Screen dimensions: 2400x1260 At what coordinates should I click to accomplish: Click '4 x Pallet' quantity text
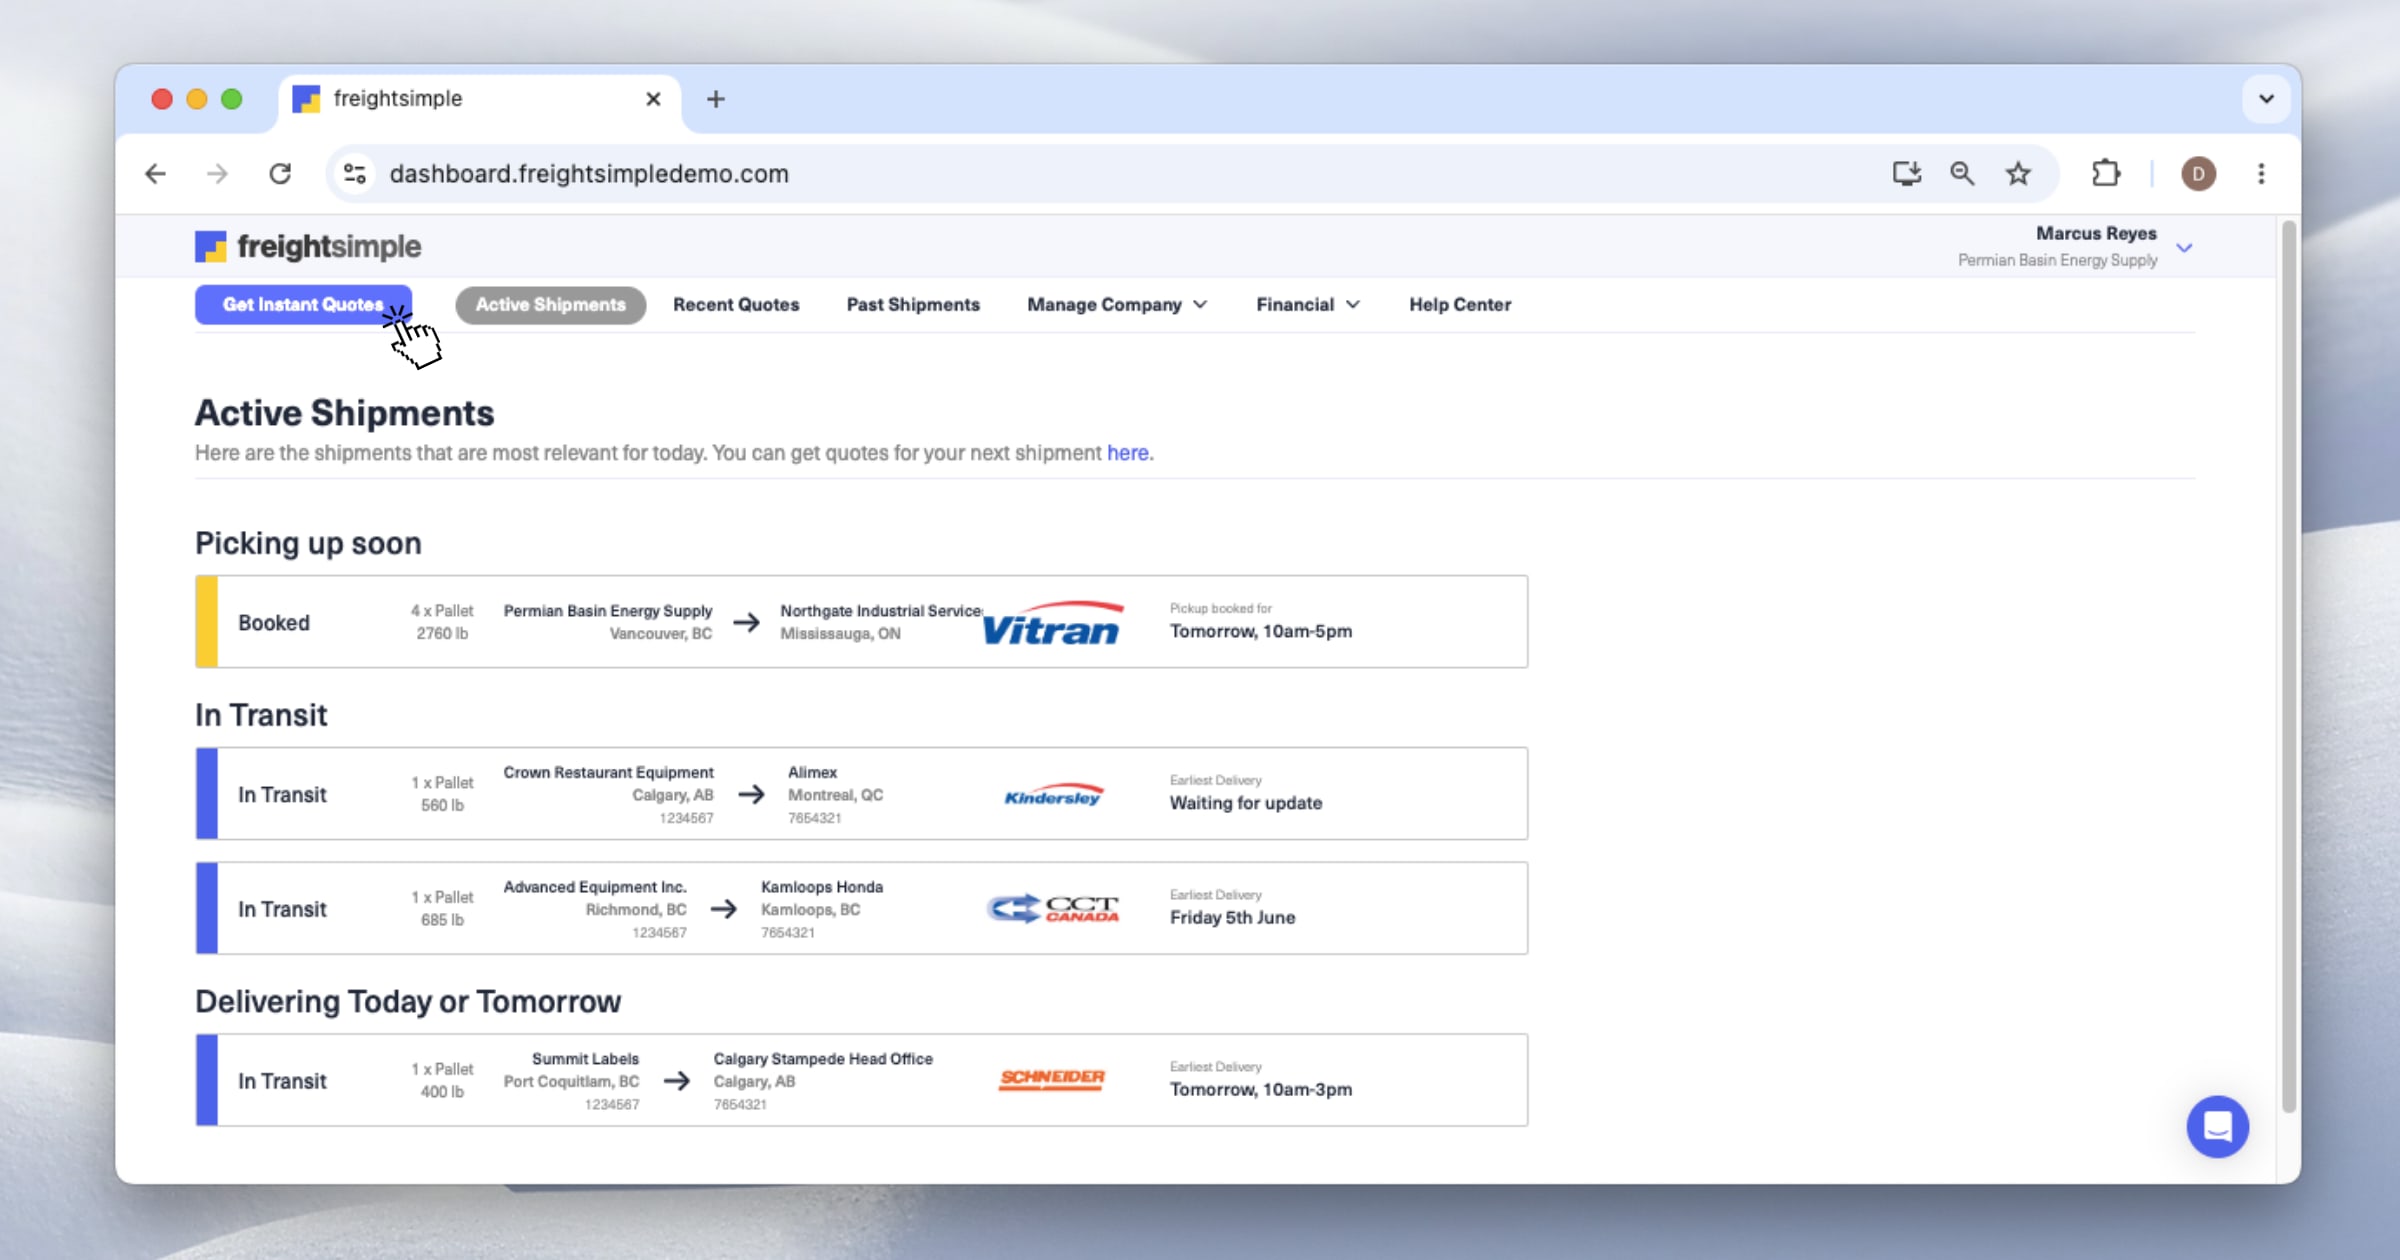pyautogui.click(x=442, y=611)
